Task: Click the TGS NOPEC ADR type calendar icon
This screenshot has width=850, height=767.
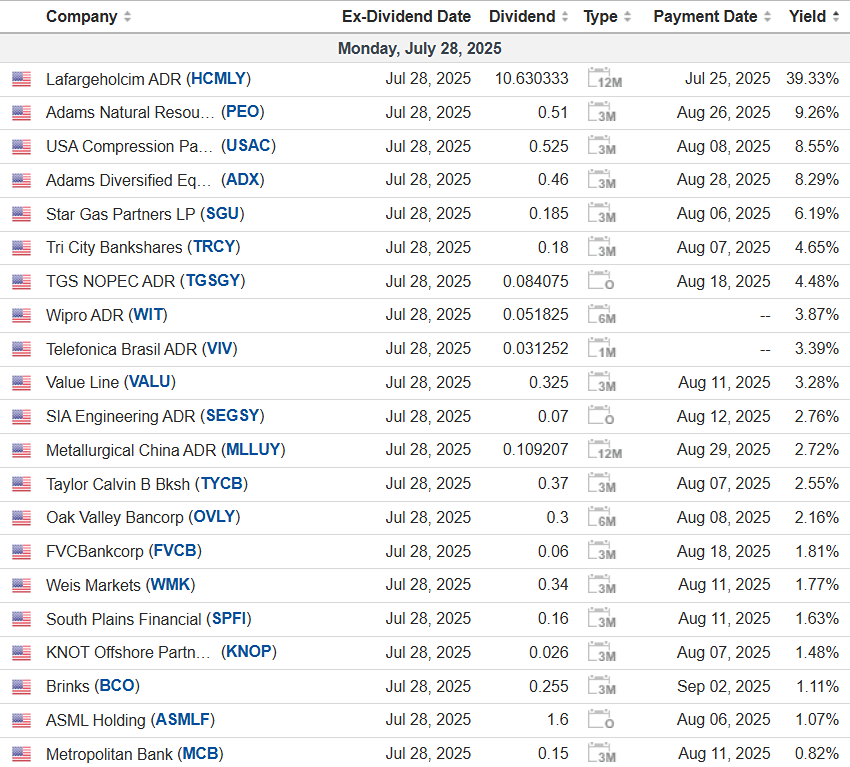Action: [601, 281]
